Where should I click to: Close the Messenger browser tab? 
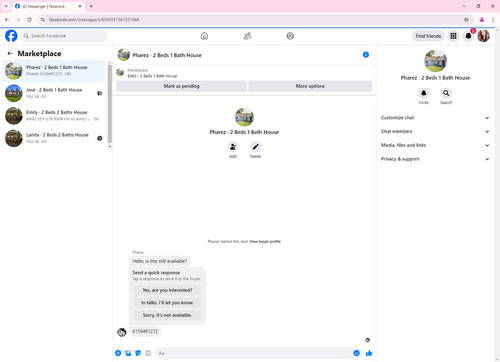point(80,6)
